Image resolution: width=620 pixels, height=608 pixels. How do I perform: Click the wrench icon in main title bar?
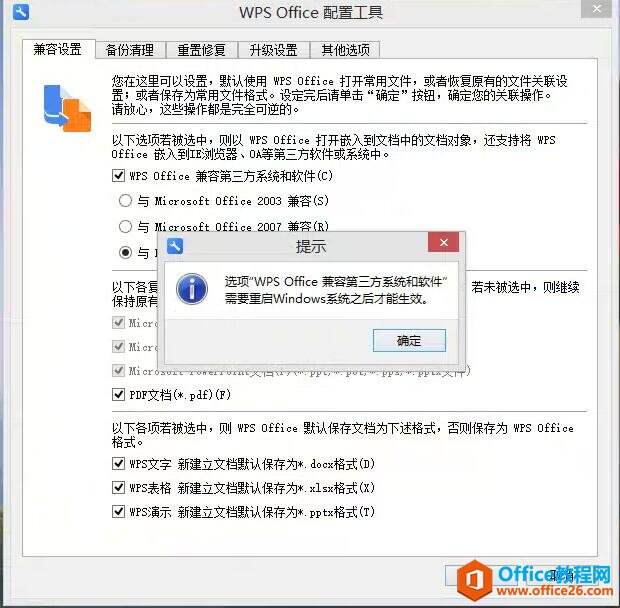(21, 12)
